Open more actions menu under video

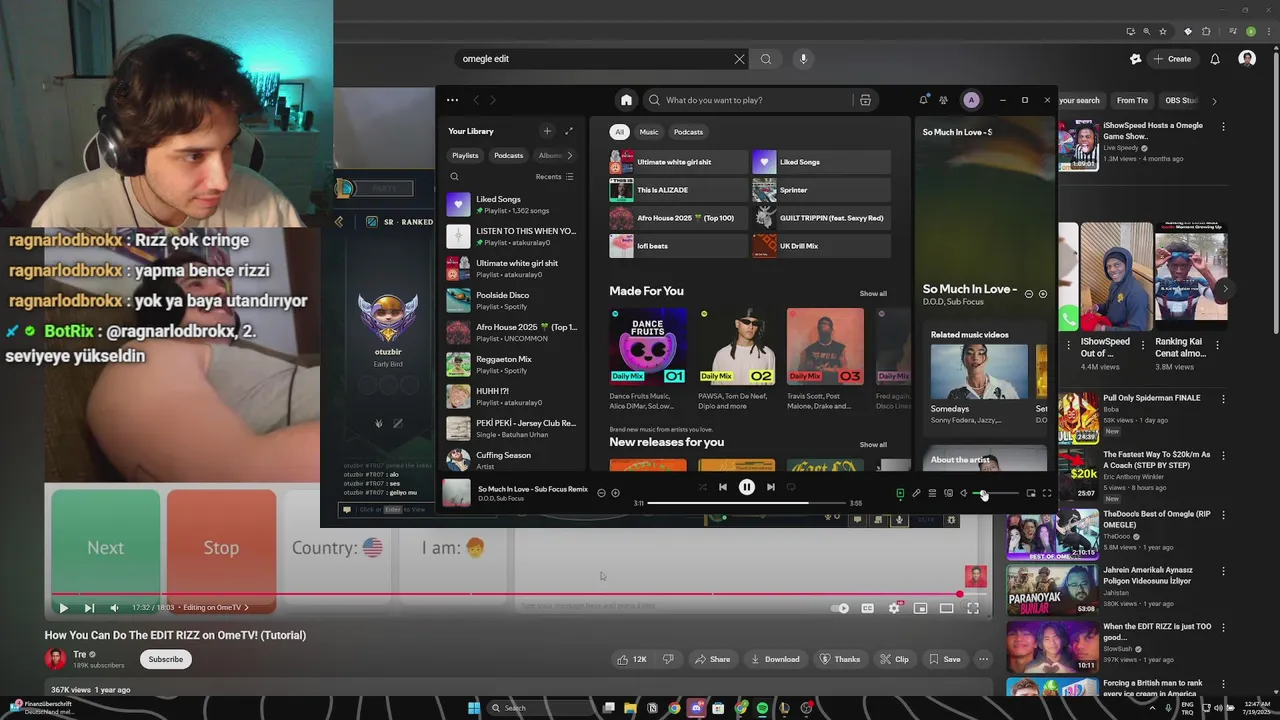pyautogui.click(x=983, y=659)
